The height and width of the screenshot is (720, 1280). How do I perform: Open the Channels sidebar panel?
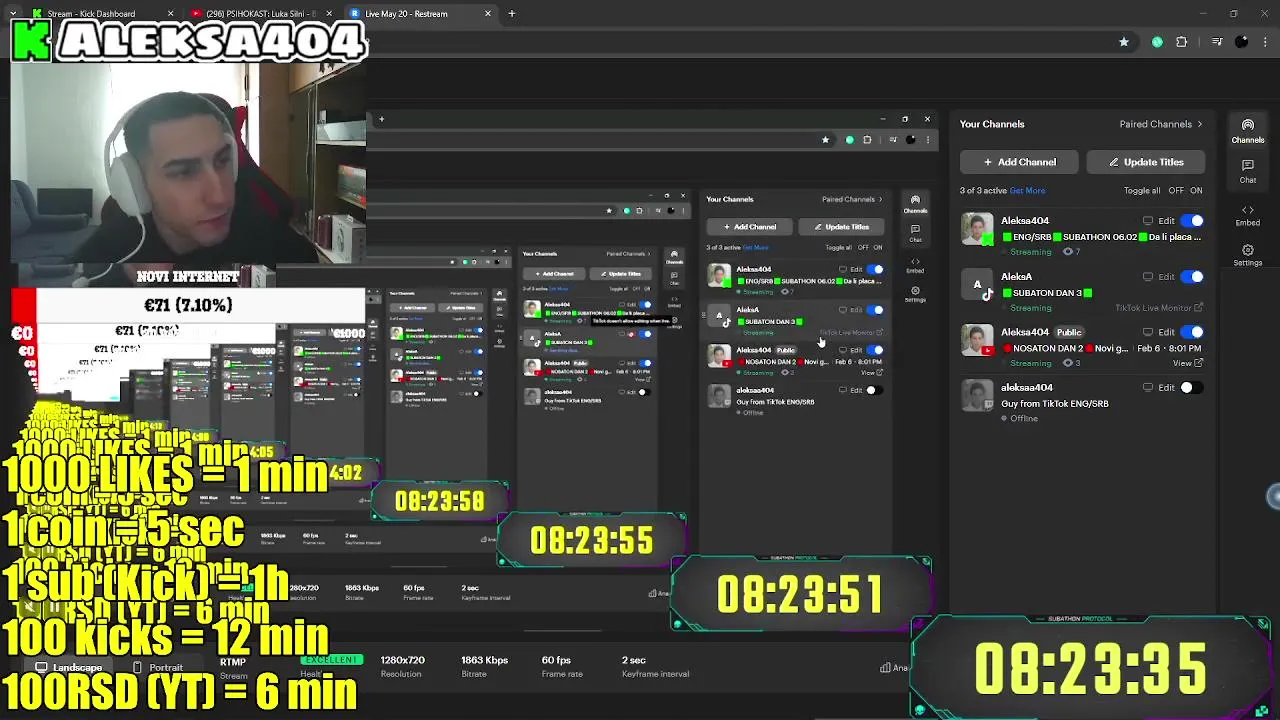(1247, 131)
